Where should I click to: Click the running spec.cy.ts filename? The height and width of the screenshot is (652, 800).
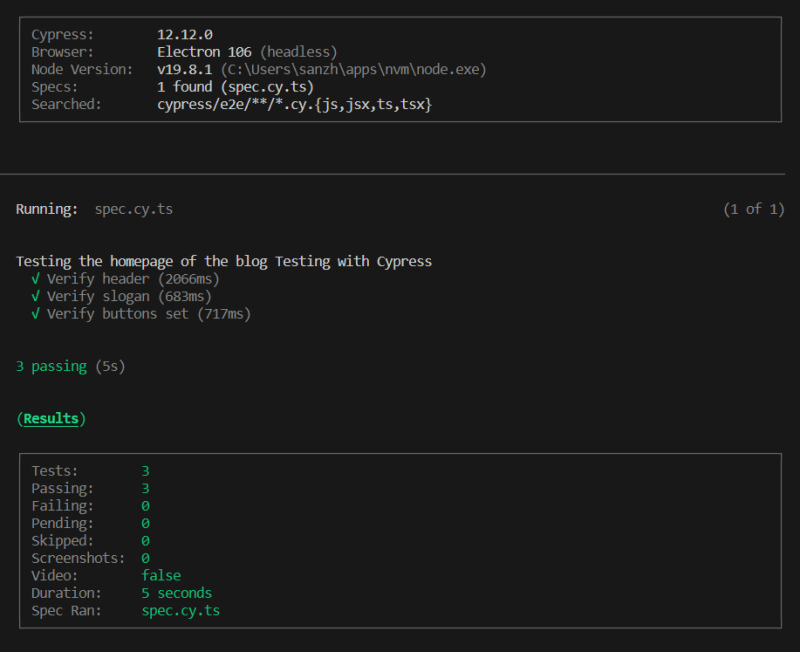coord(134,210)
